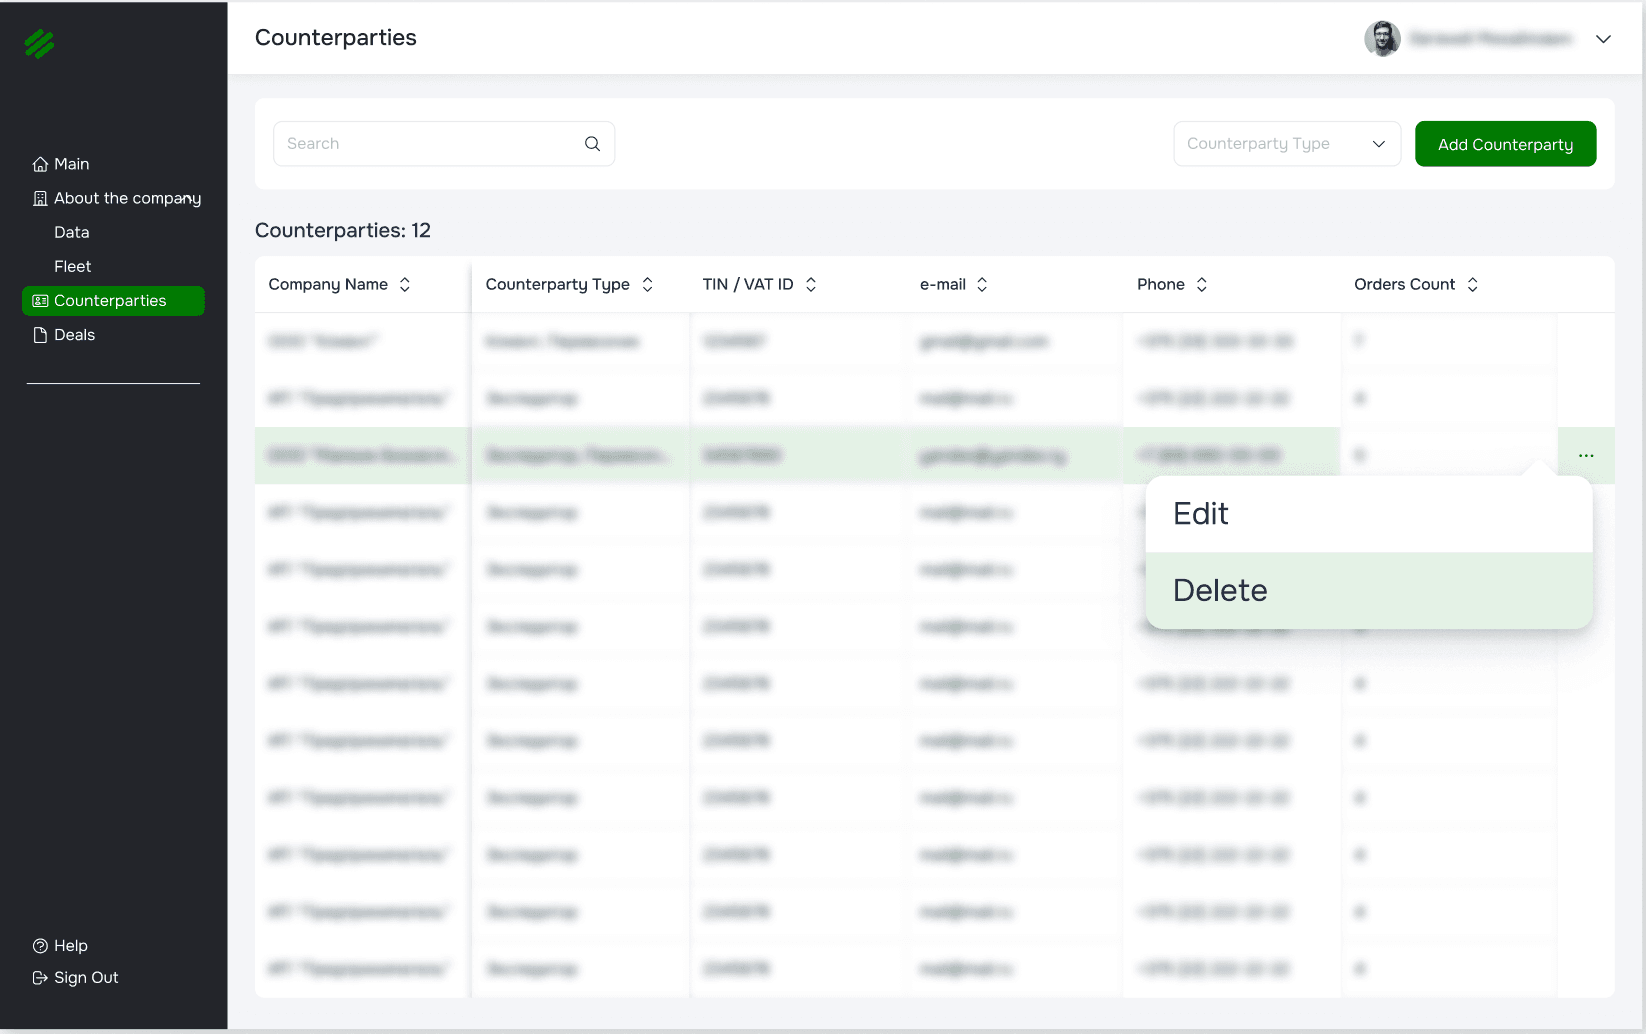Click the user avatar photo
The height and width of the screenshot is (1034, 1646).
1382,39
